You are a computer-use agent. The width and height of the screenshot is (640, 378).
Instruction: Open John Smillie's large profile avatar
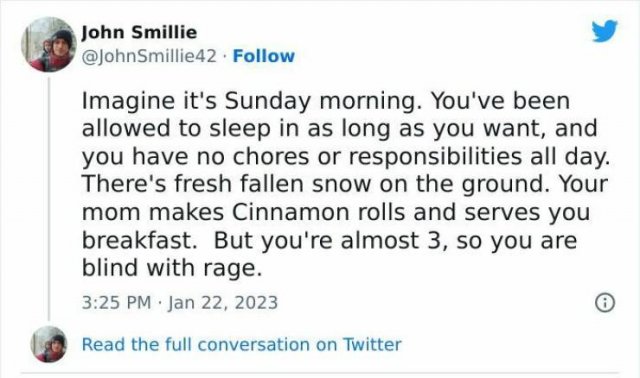[x=49, y=44]
